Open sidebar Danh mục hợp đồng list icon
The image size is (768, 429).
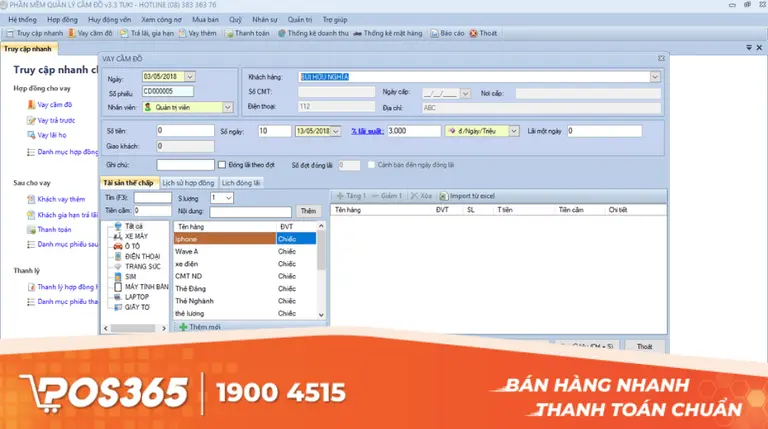pos(31,152)
